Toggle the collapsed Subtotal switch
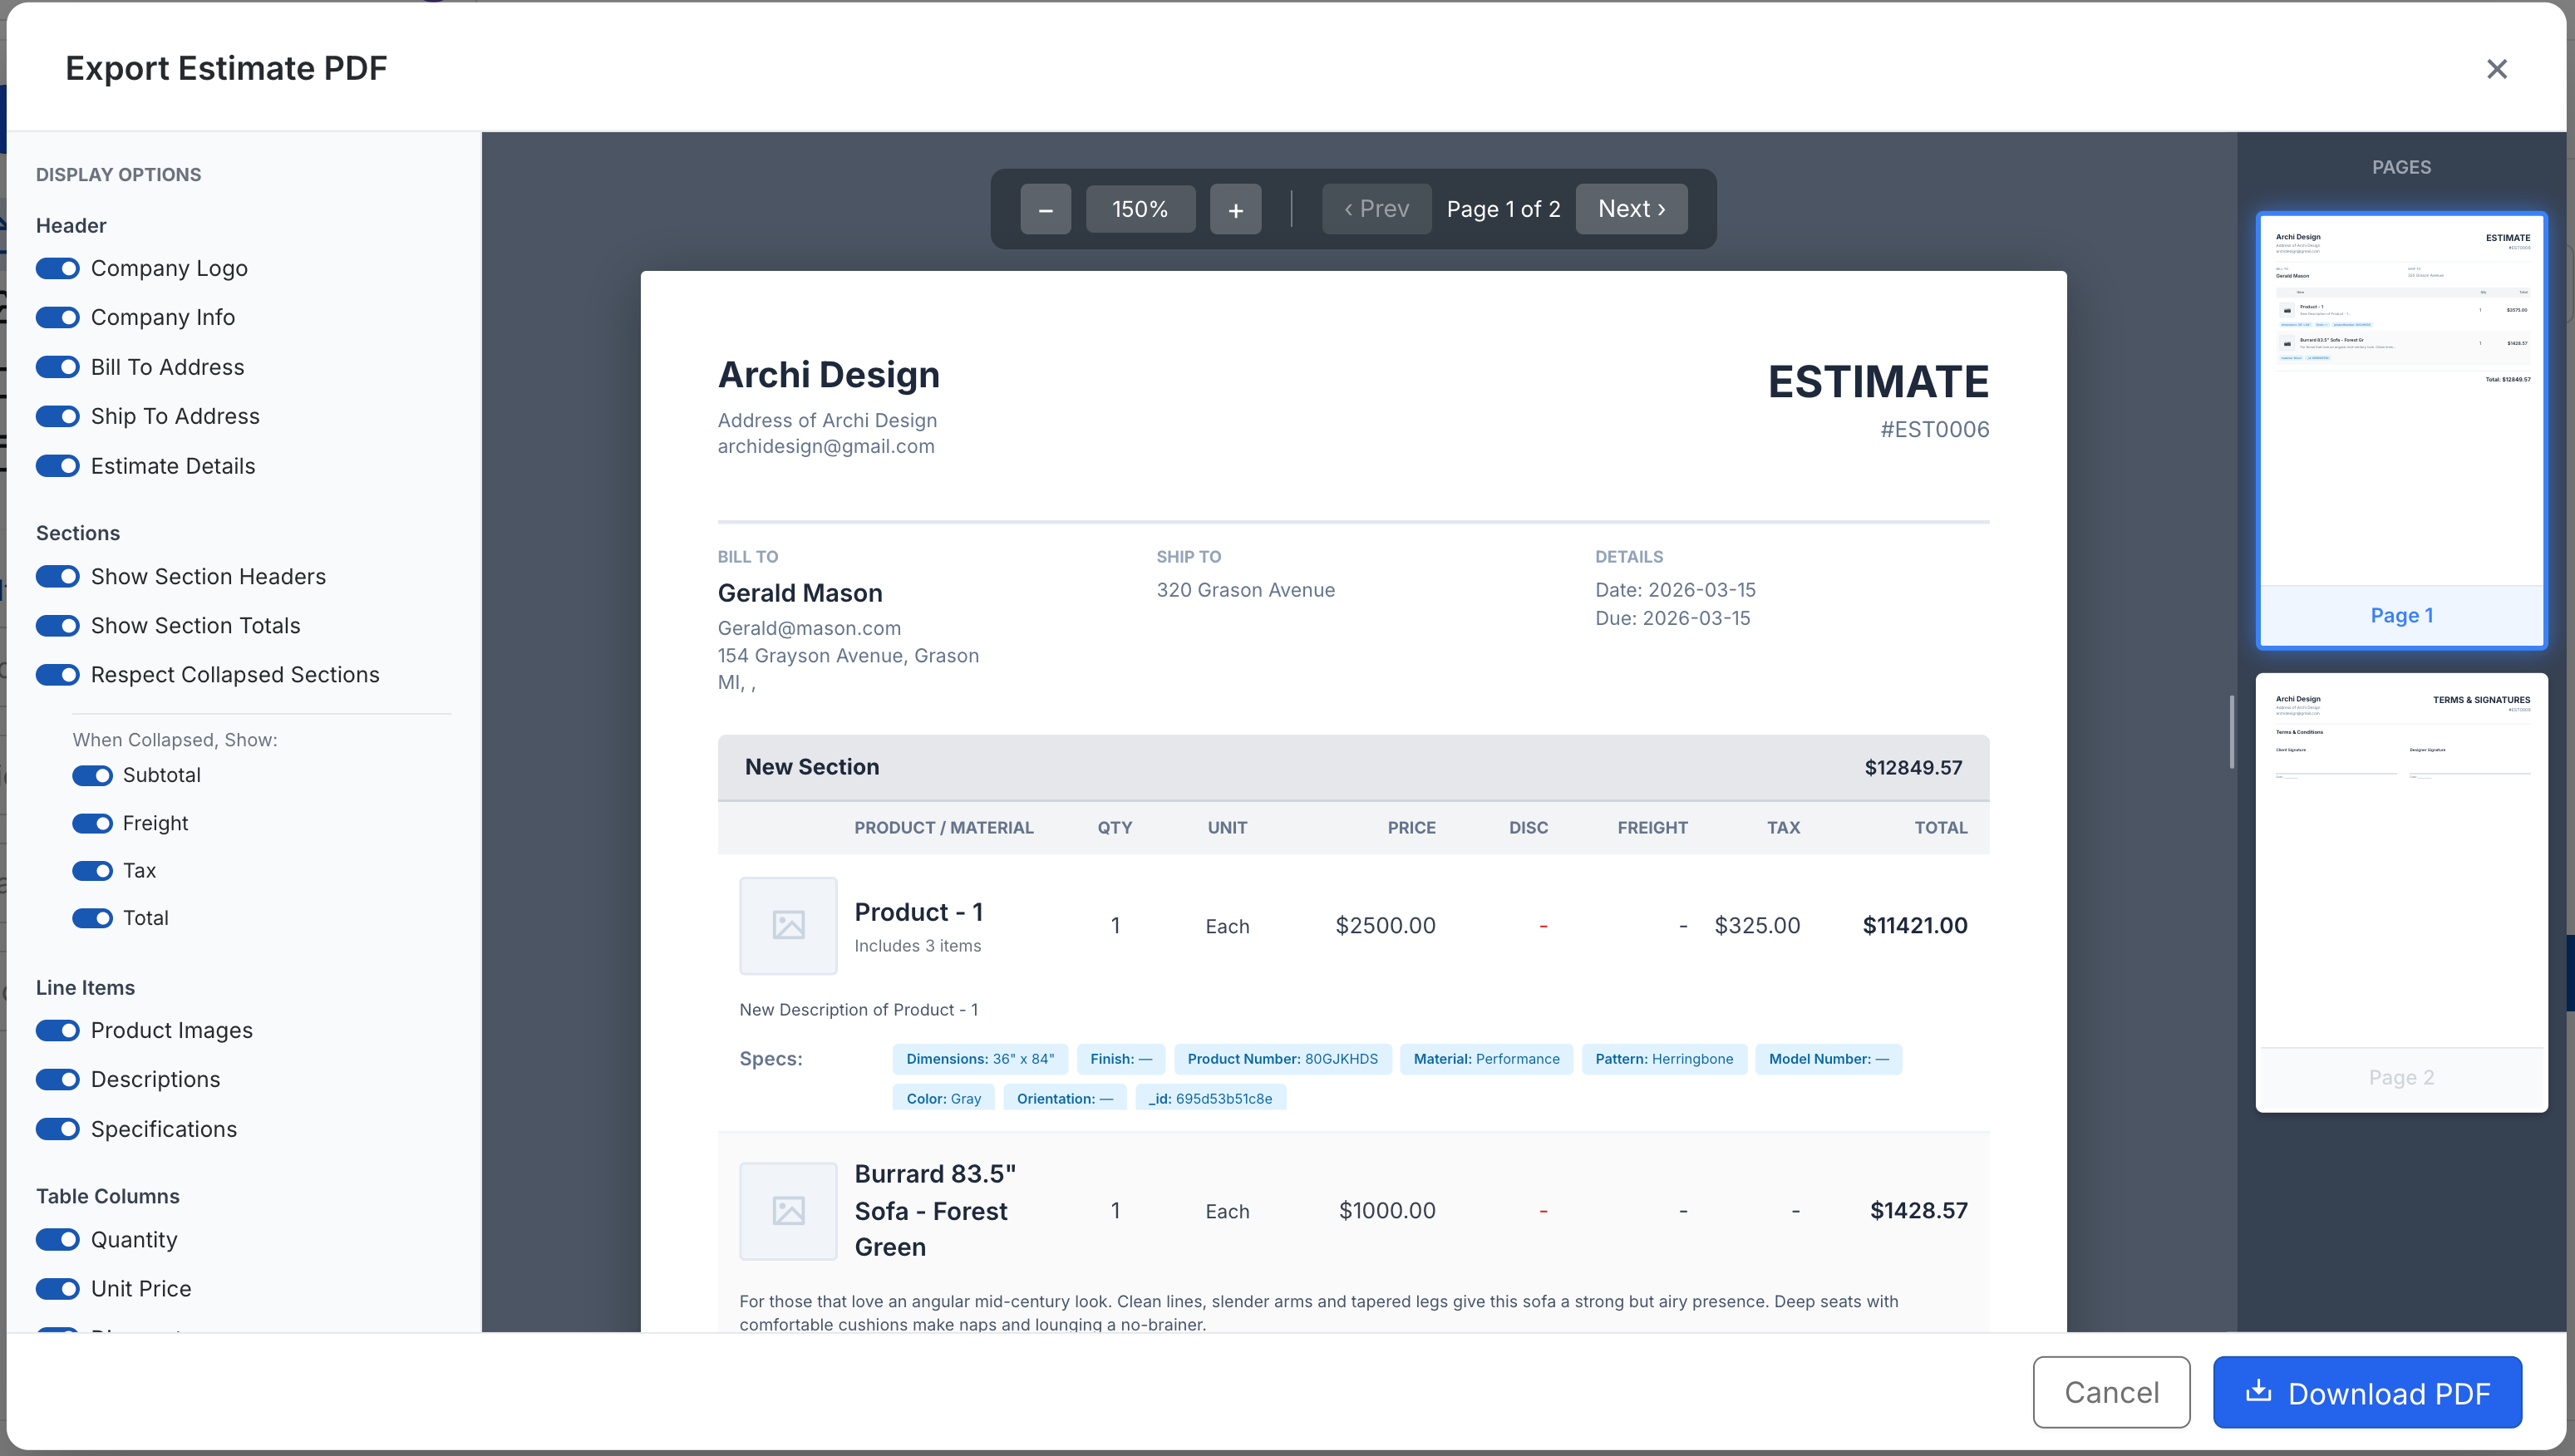 point(92,775)
